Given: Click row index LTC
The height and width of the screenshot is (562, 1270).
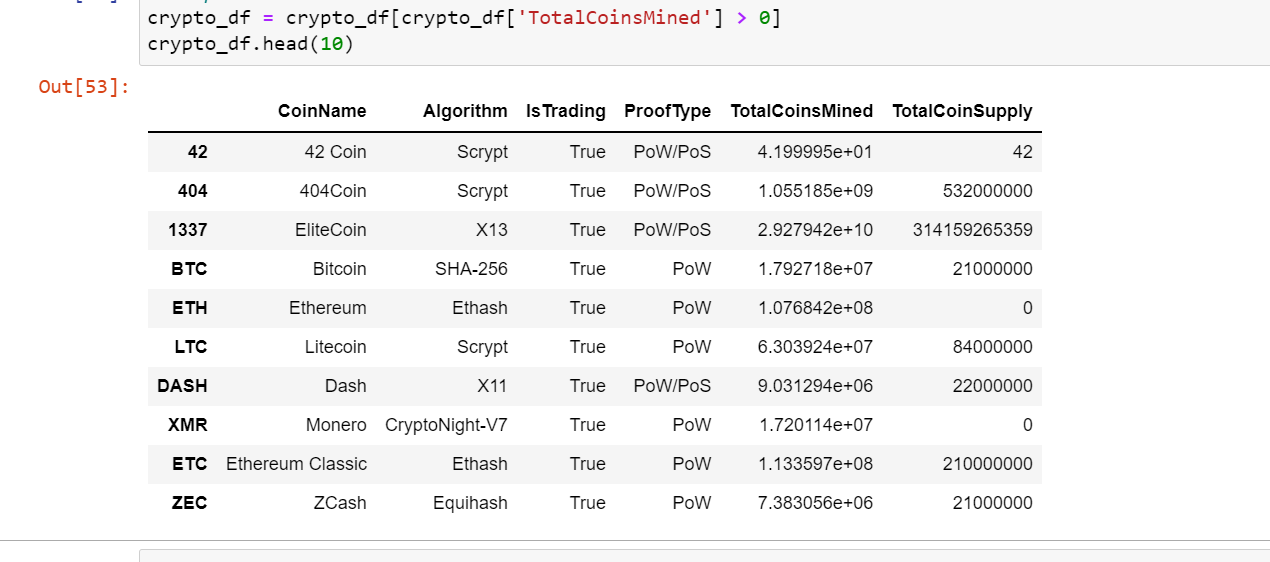Looking at the screenshot, I should (x=190, y=347).
